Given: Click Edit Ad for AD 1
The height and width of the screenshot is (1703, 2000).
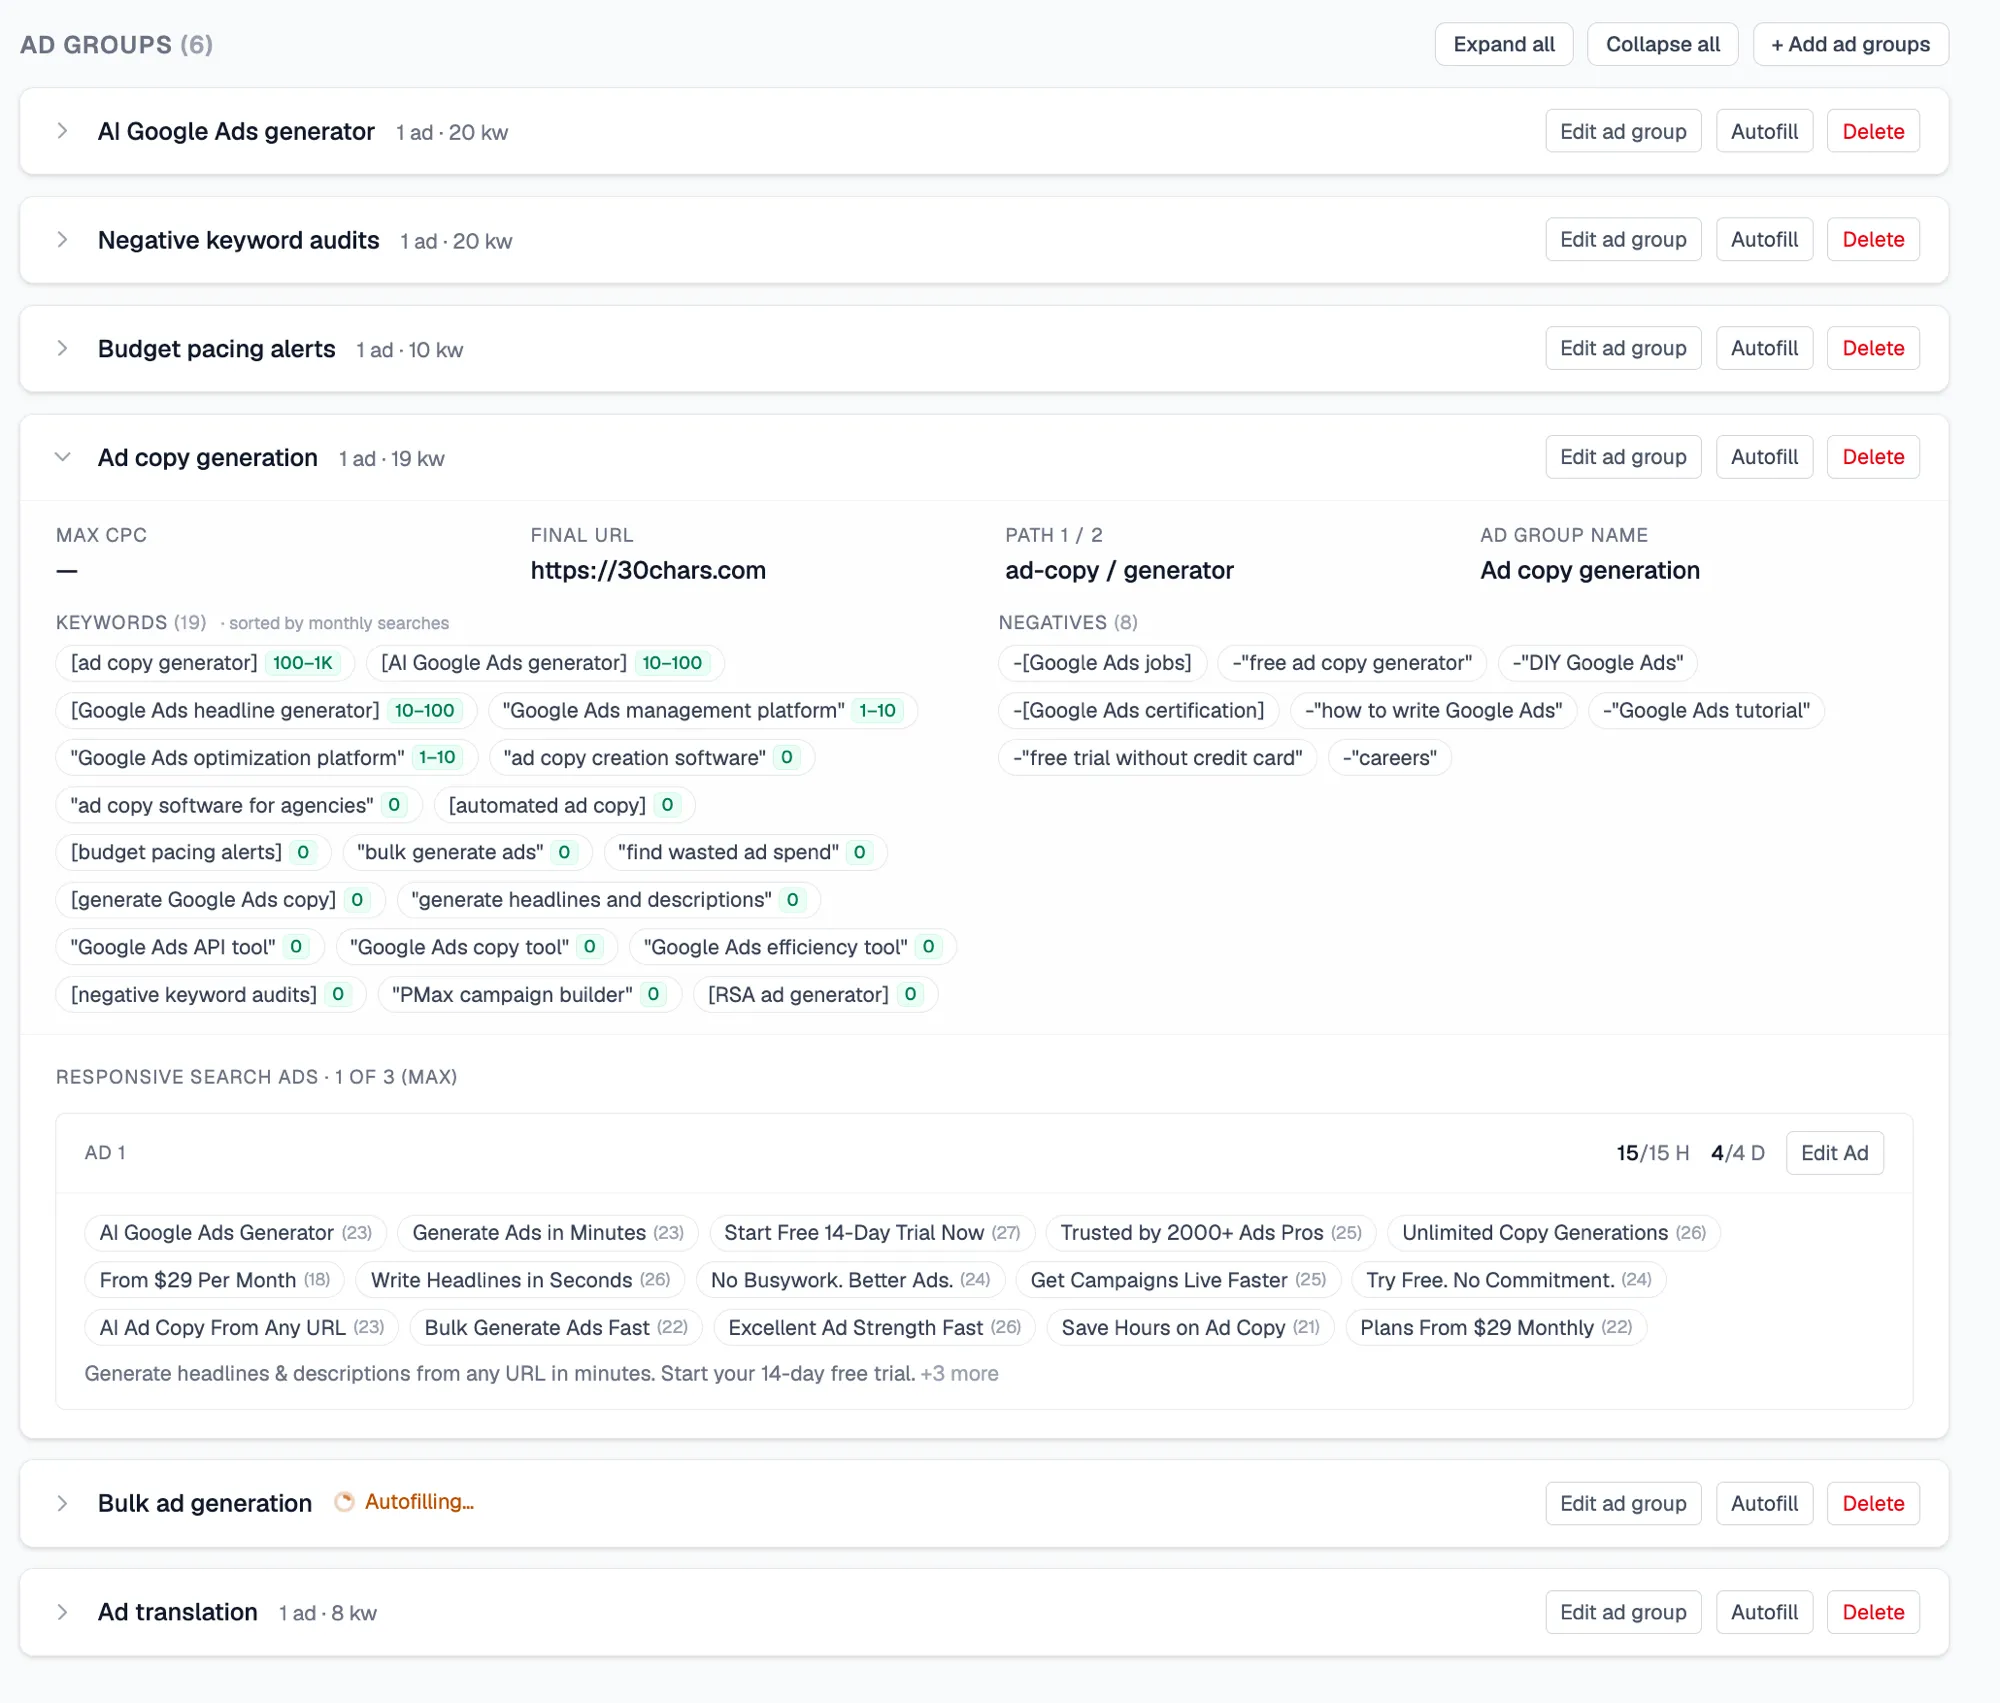Looking at the screenshot, I should (x=1834, y=1153).
